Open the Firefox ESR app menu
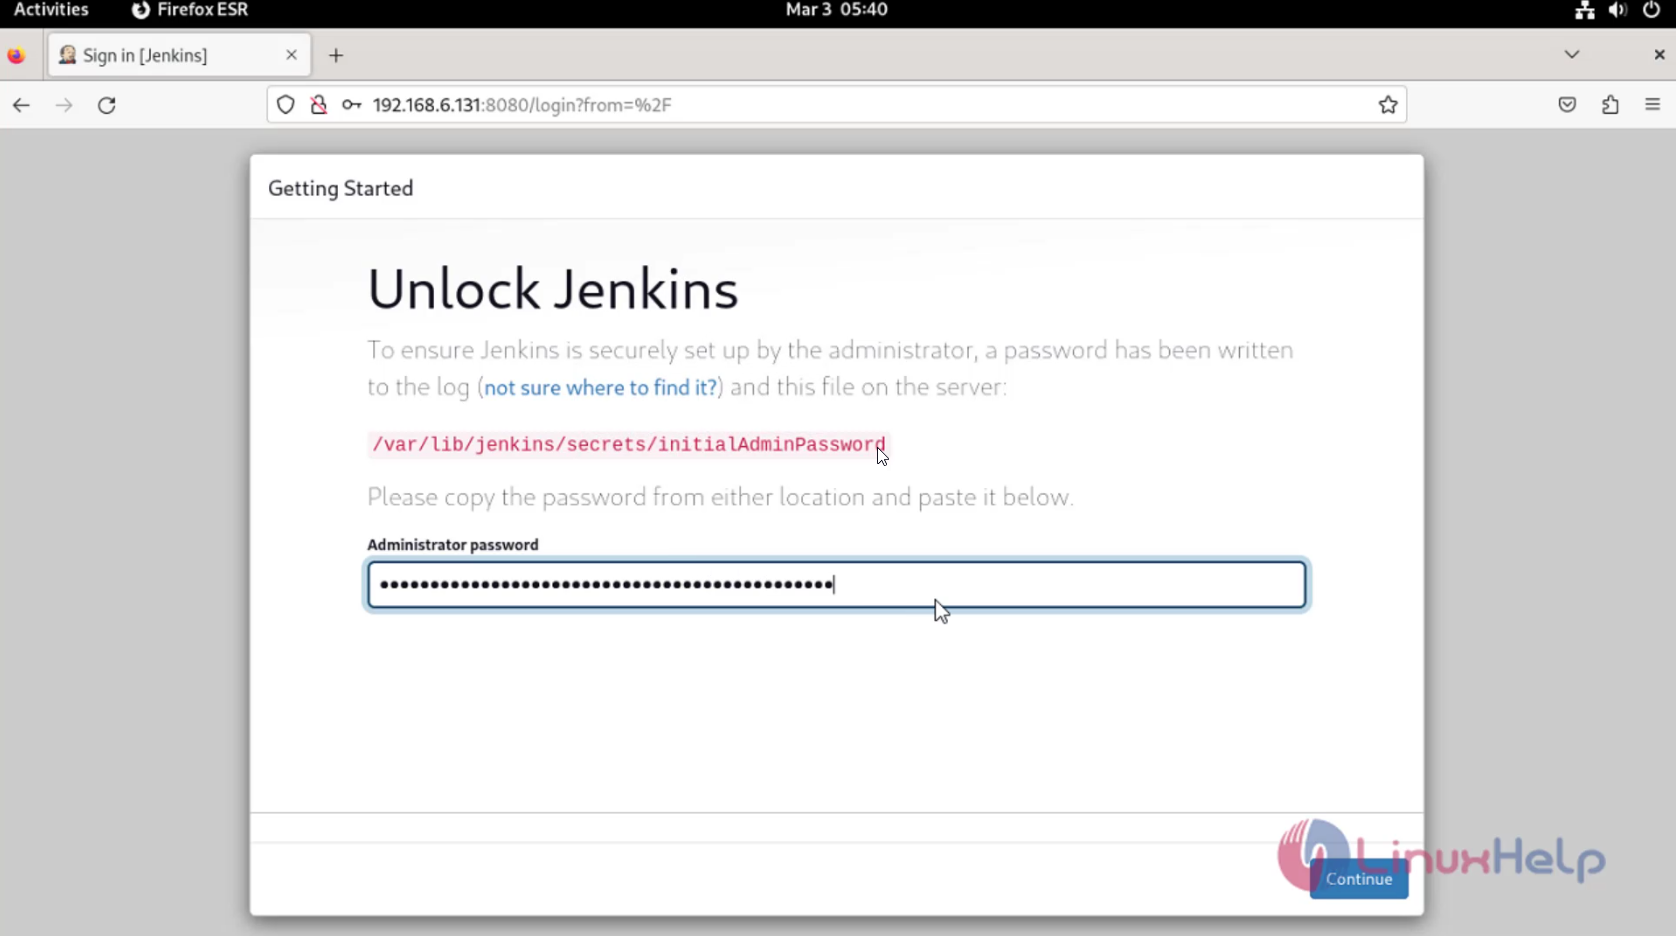Screen dimensions: 1676x936 (190, 10)
